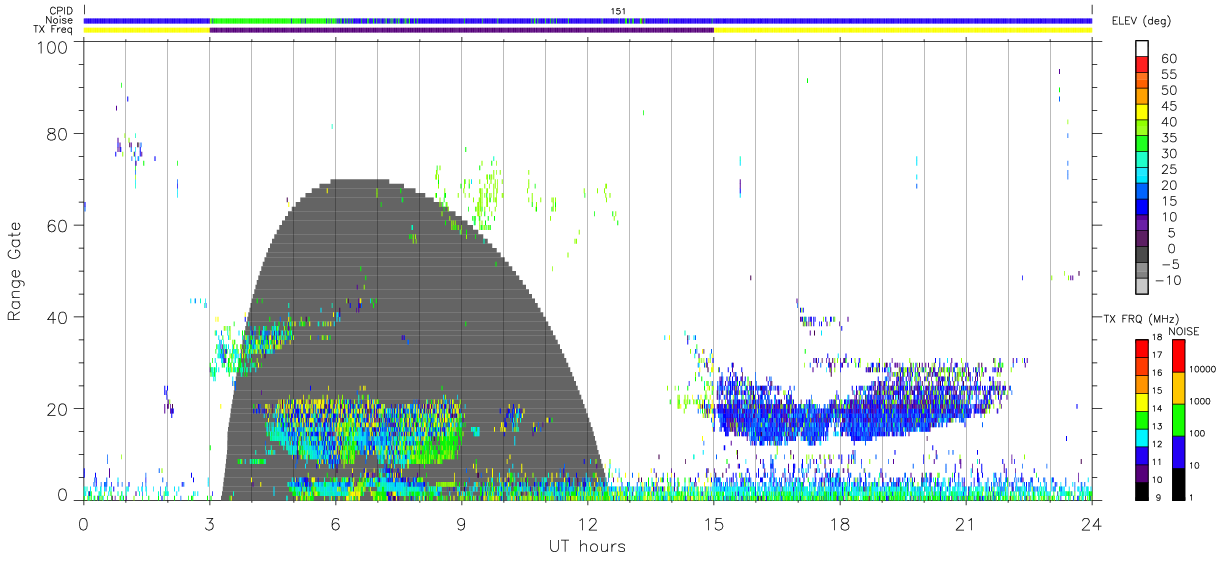The image size is (1228, 567).
Task: Click the ELEV colorbar label '55'
Action: [x=1168, y=75]
